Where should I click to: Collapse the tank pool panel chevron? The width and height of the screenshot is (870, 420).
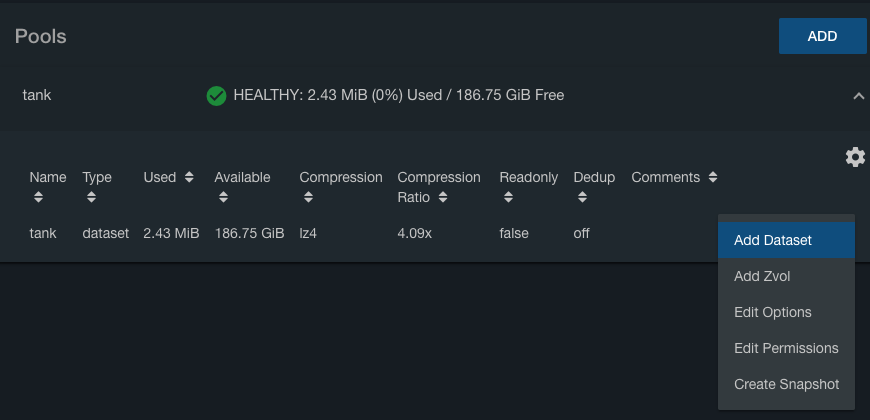858,96
